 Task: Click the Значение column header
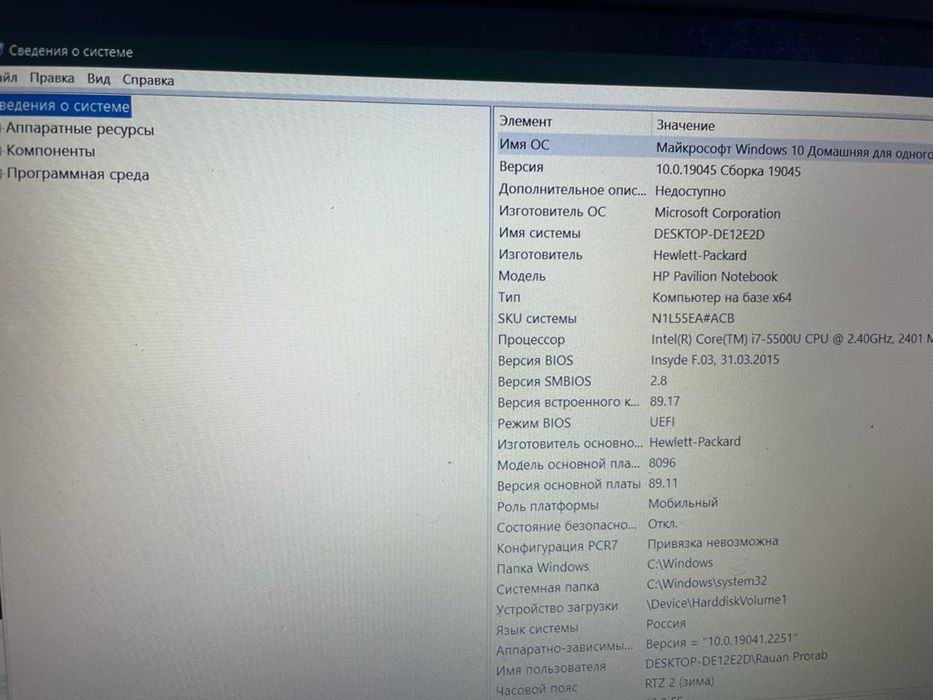[685, 126]
